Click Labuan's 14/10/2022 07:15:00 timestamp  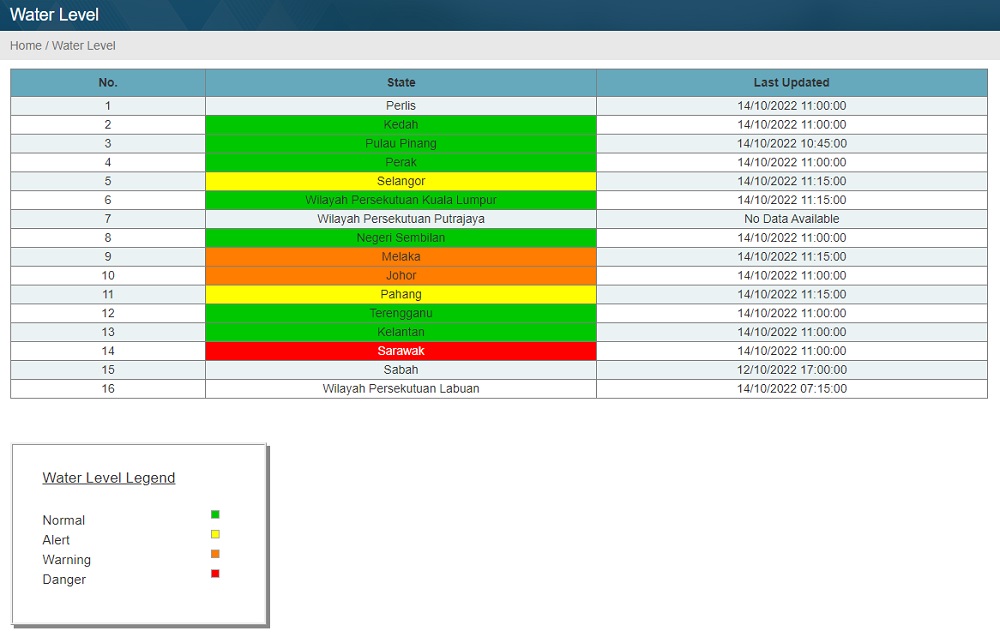pos(791,389)
